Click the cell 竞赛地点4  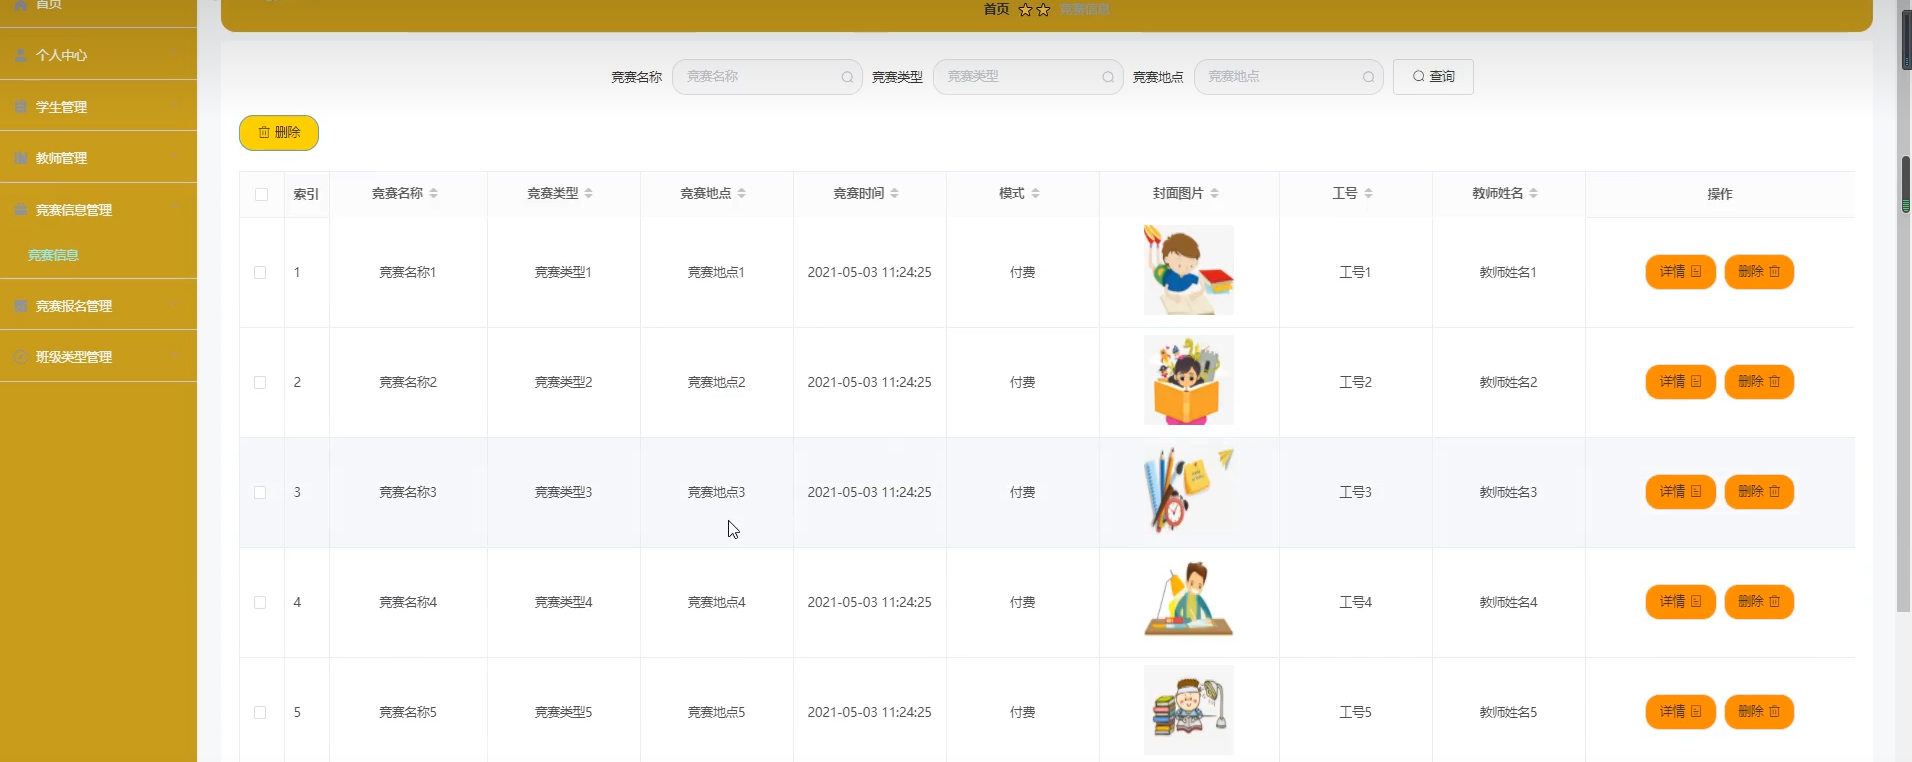(x=717, y=602)
